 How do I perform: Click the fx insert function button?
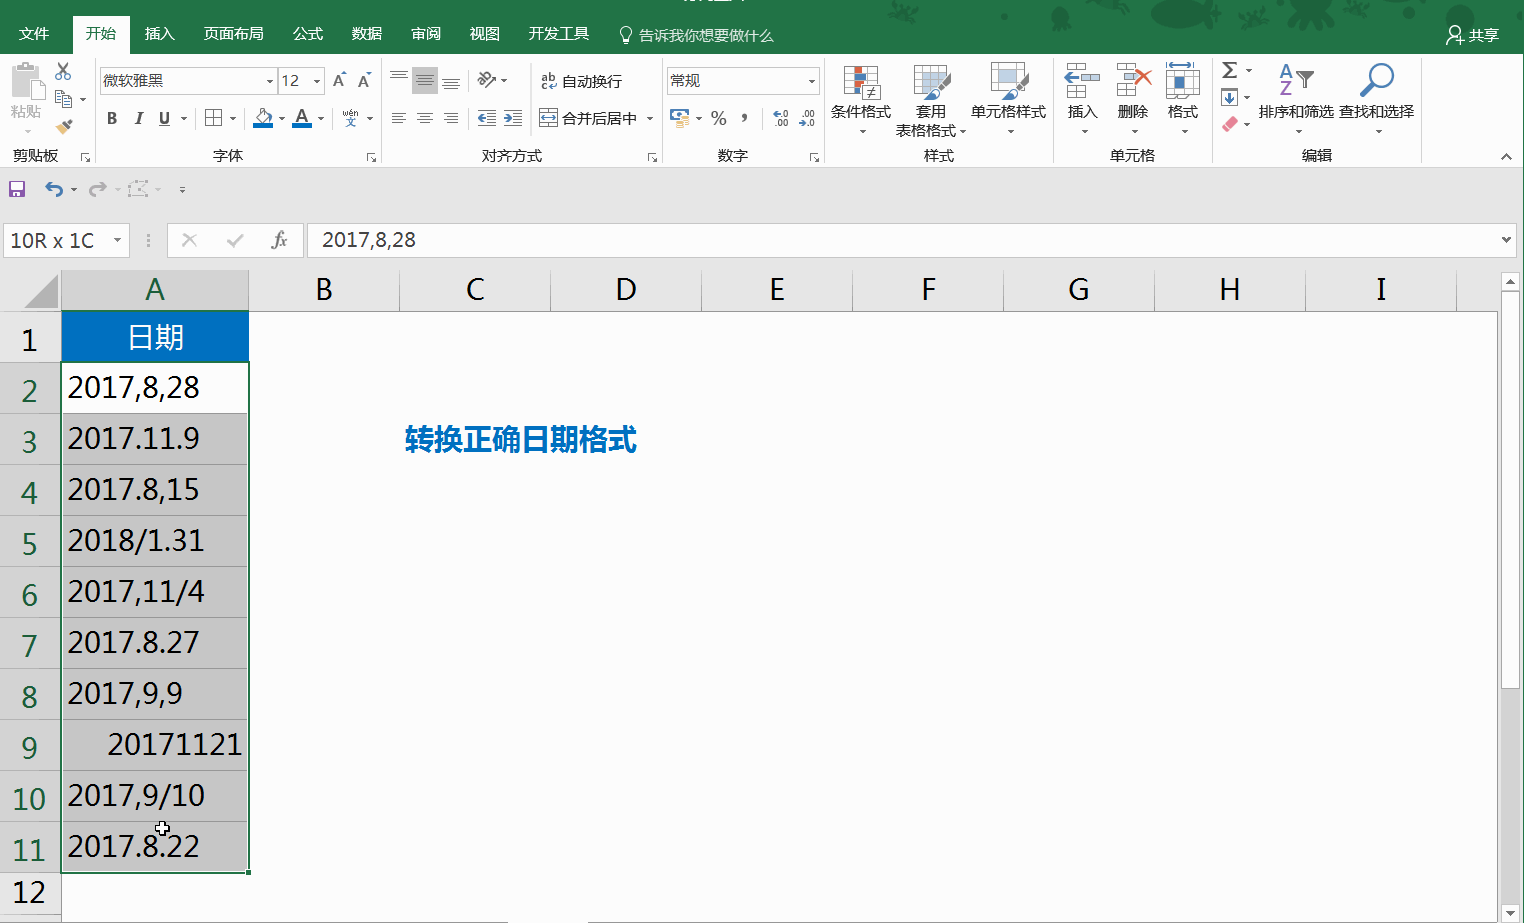point(279,240)
